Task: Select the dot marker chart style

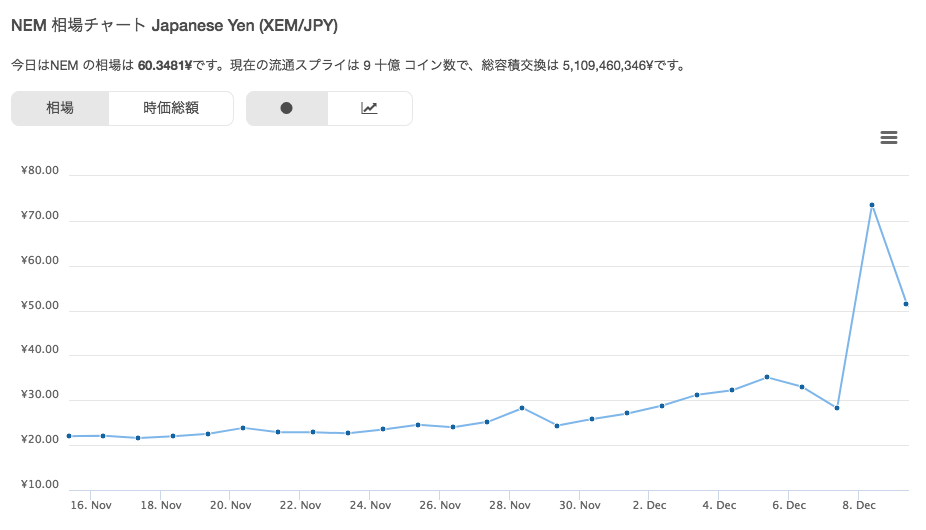Action: pos(286,108)
